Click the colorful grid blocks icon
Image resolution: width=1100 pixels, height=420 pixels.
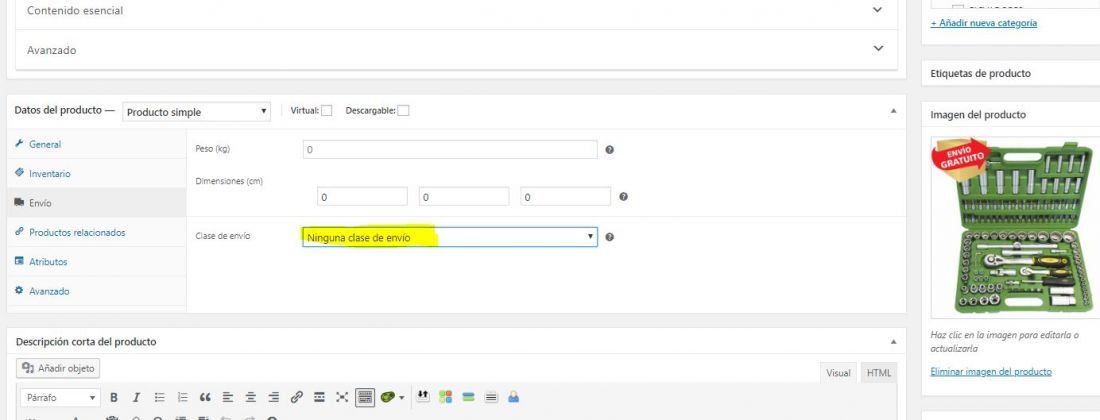pyautogui.click(x=445, y=398)
